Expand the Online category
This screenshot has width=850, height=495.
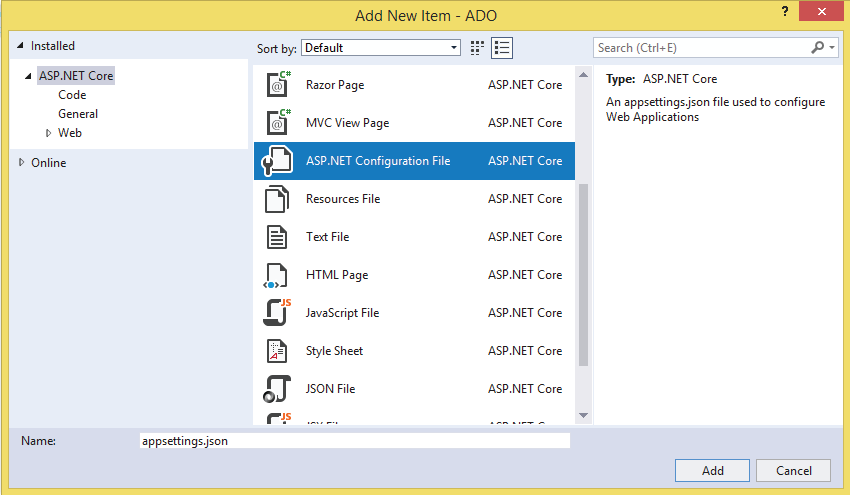pos(22,162)
